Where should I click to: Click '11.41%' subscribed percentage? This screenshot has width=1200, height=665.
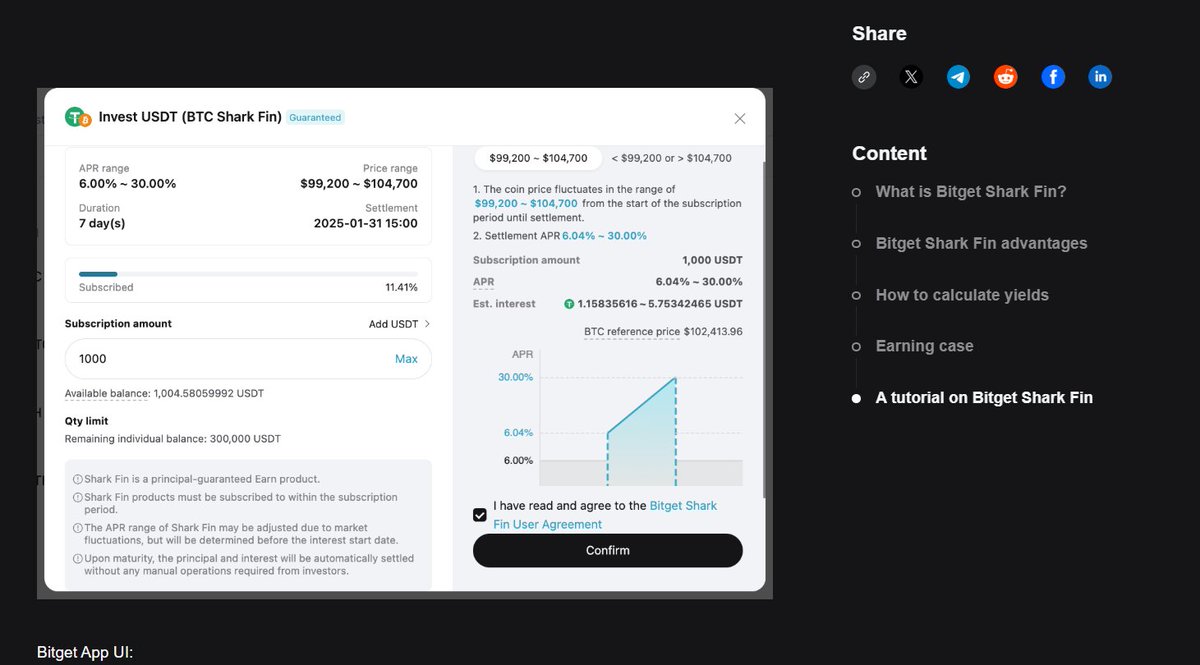click(x=401, y=287)
